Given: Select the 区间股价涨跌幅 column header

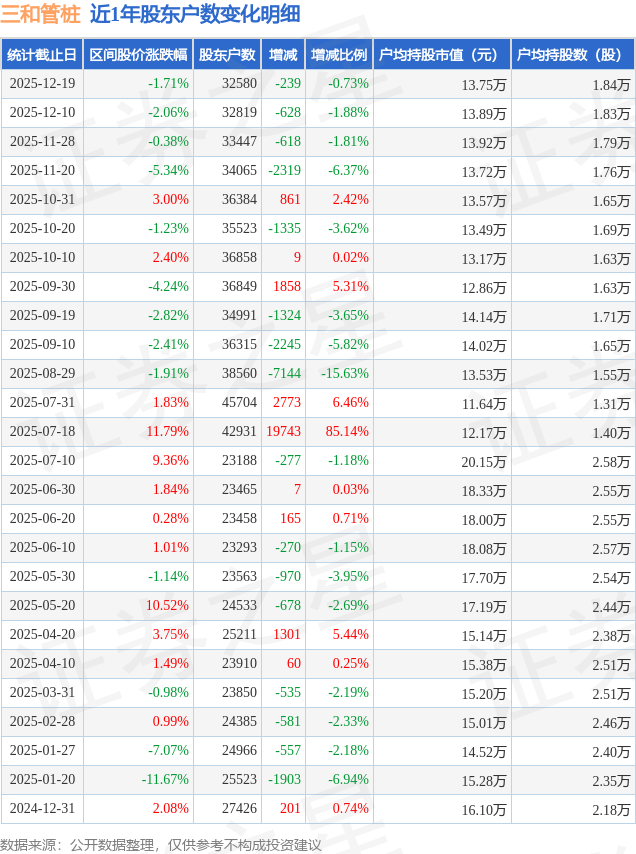Looking at the screenshot, I should pos(138,55).
